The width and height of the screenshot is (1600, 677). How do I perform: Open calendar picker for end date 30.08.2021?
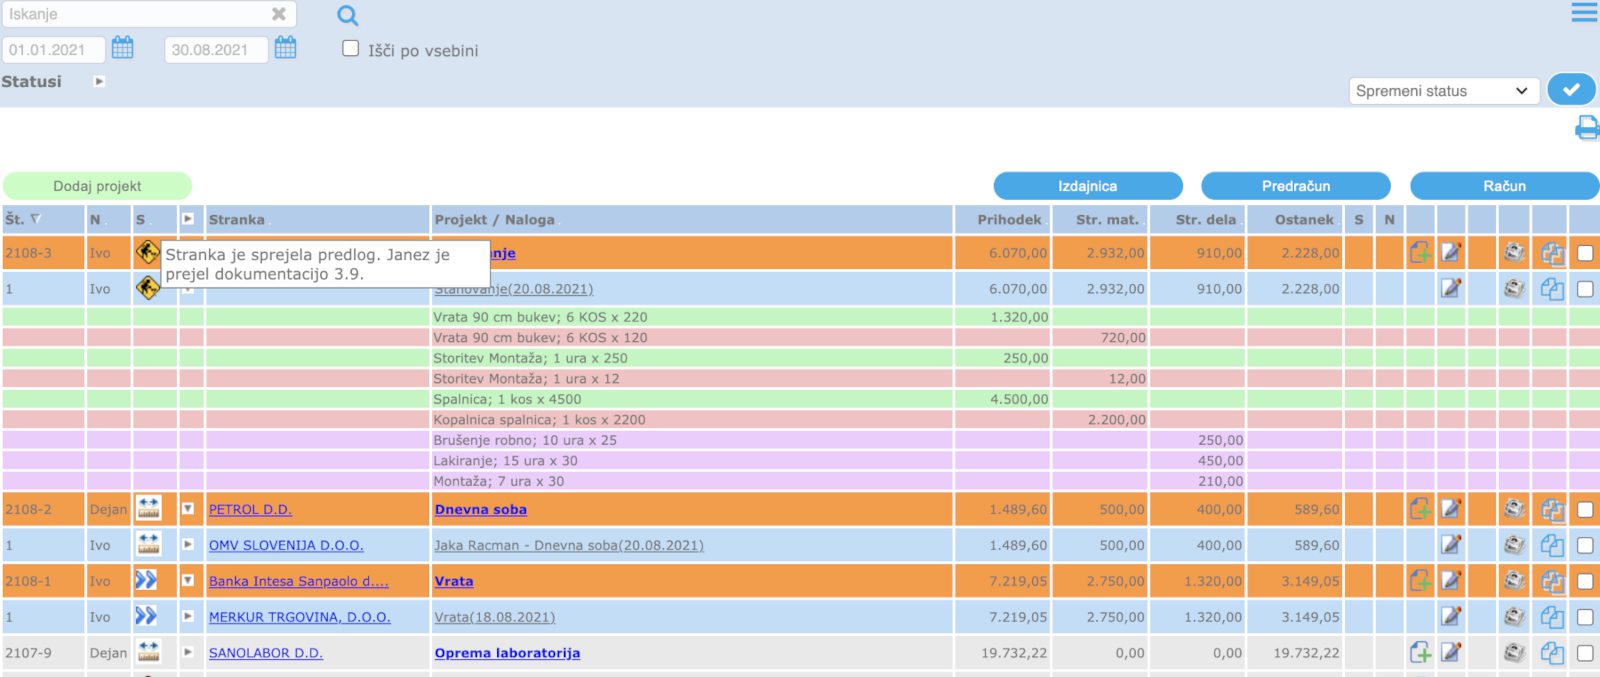(285, 48)
